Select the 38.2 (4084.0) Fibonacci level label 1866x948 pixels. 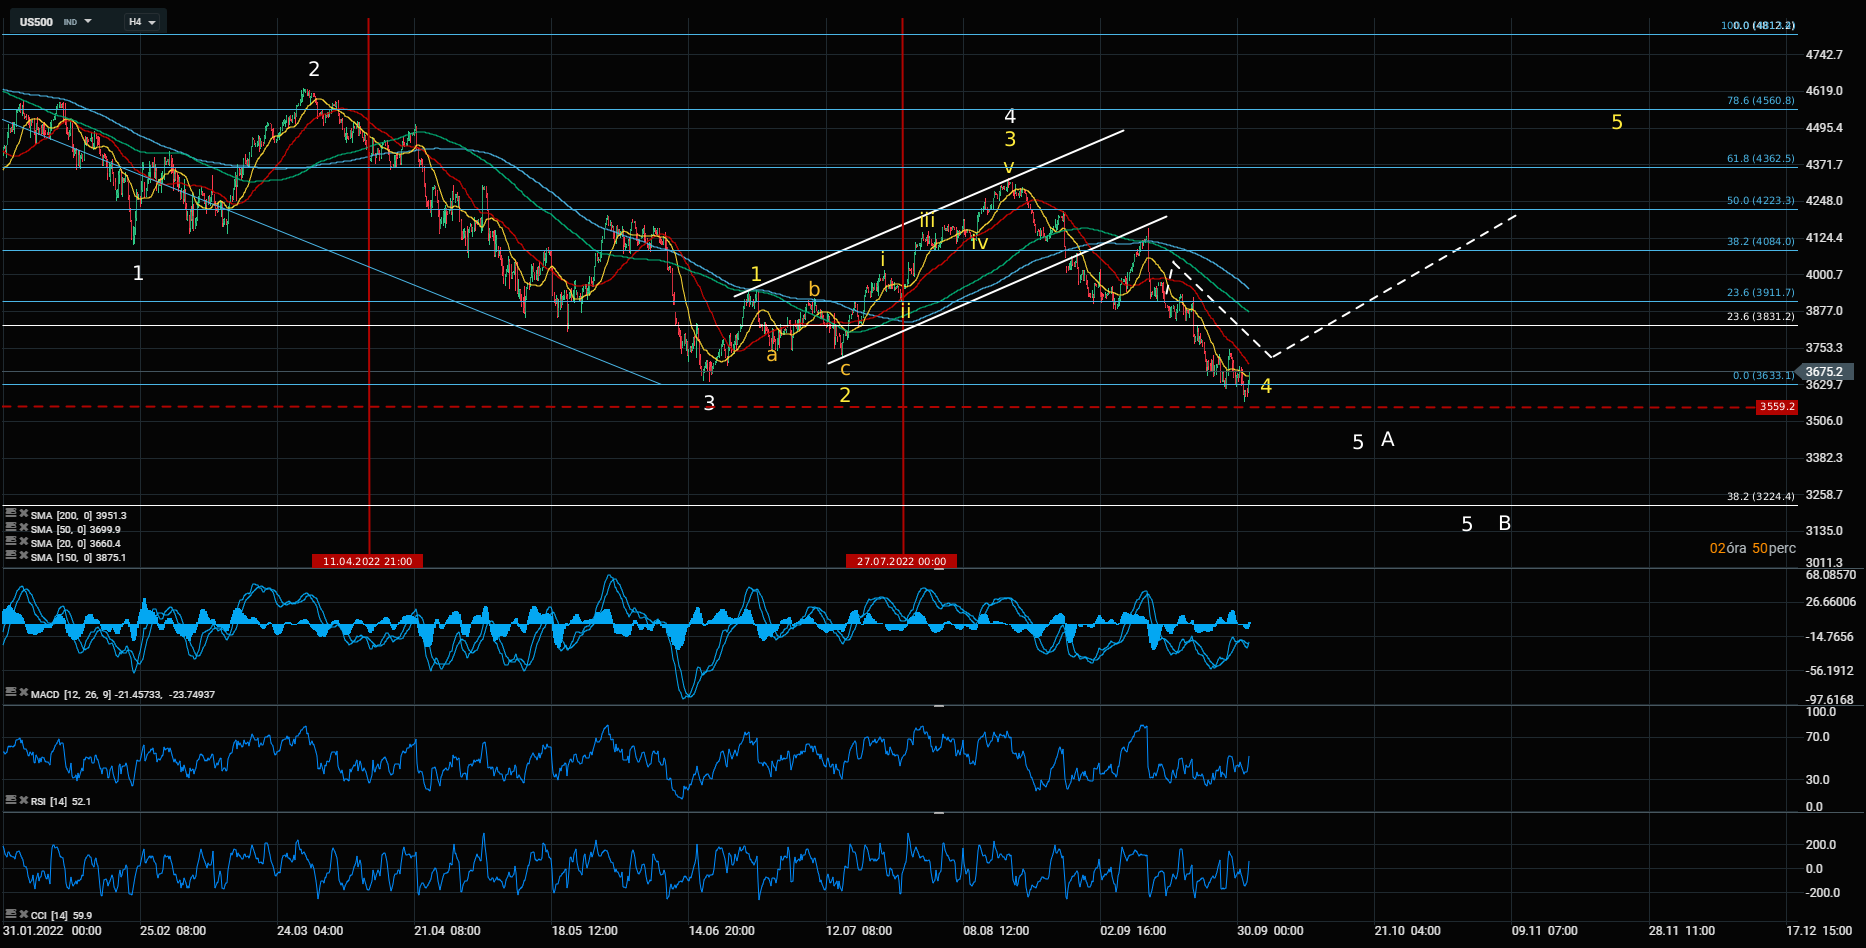(x=1761, y=242)
